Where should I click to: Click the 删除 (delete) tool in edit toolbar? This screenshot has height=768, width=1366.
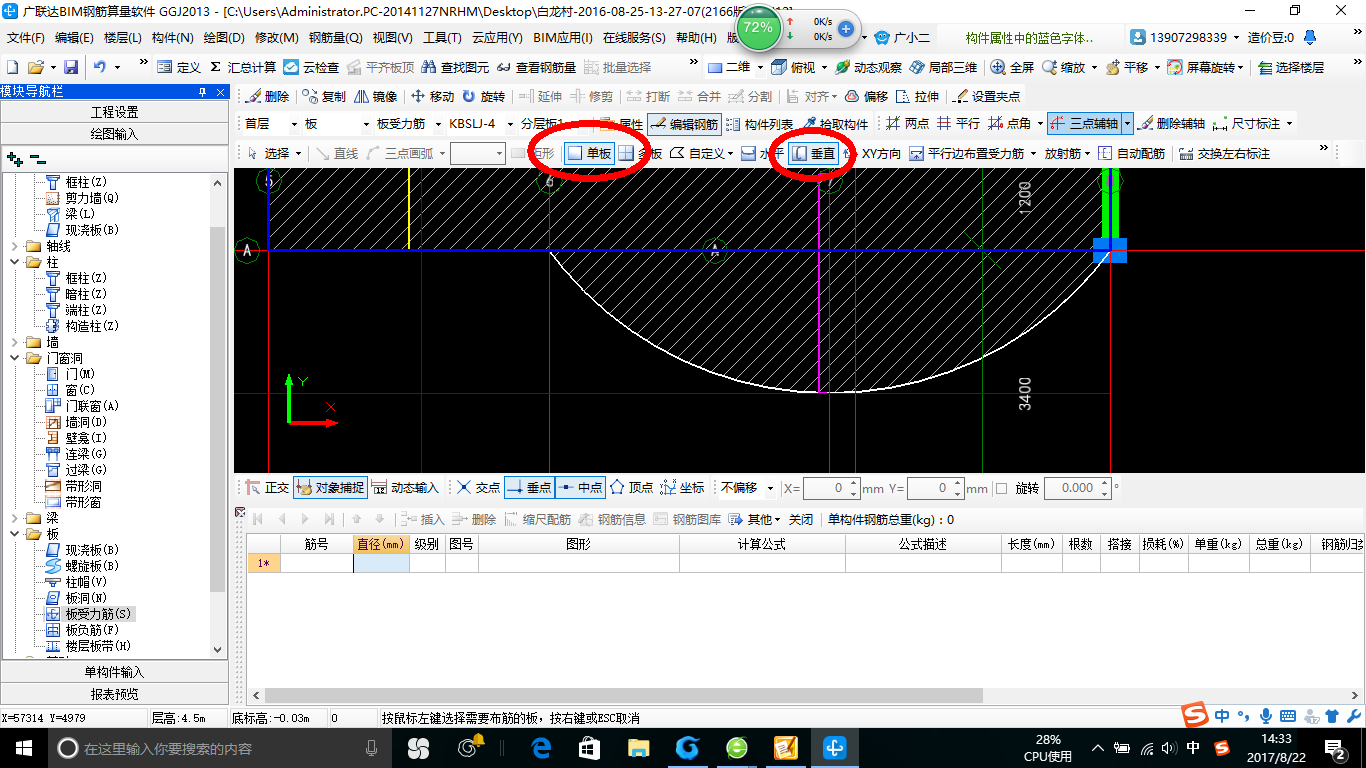(267, 97)
